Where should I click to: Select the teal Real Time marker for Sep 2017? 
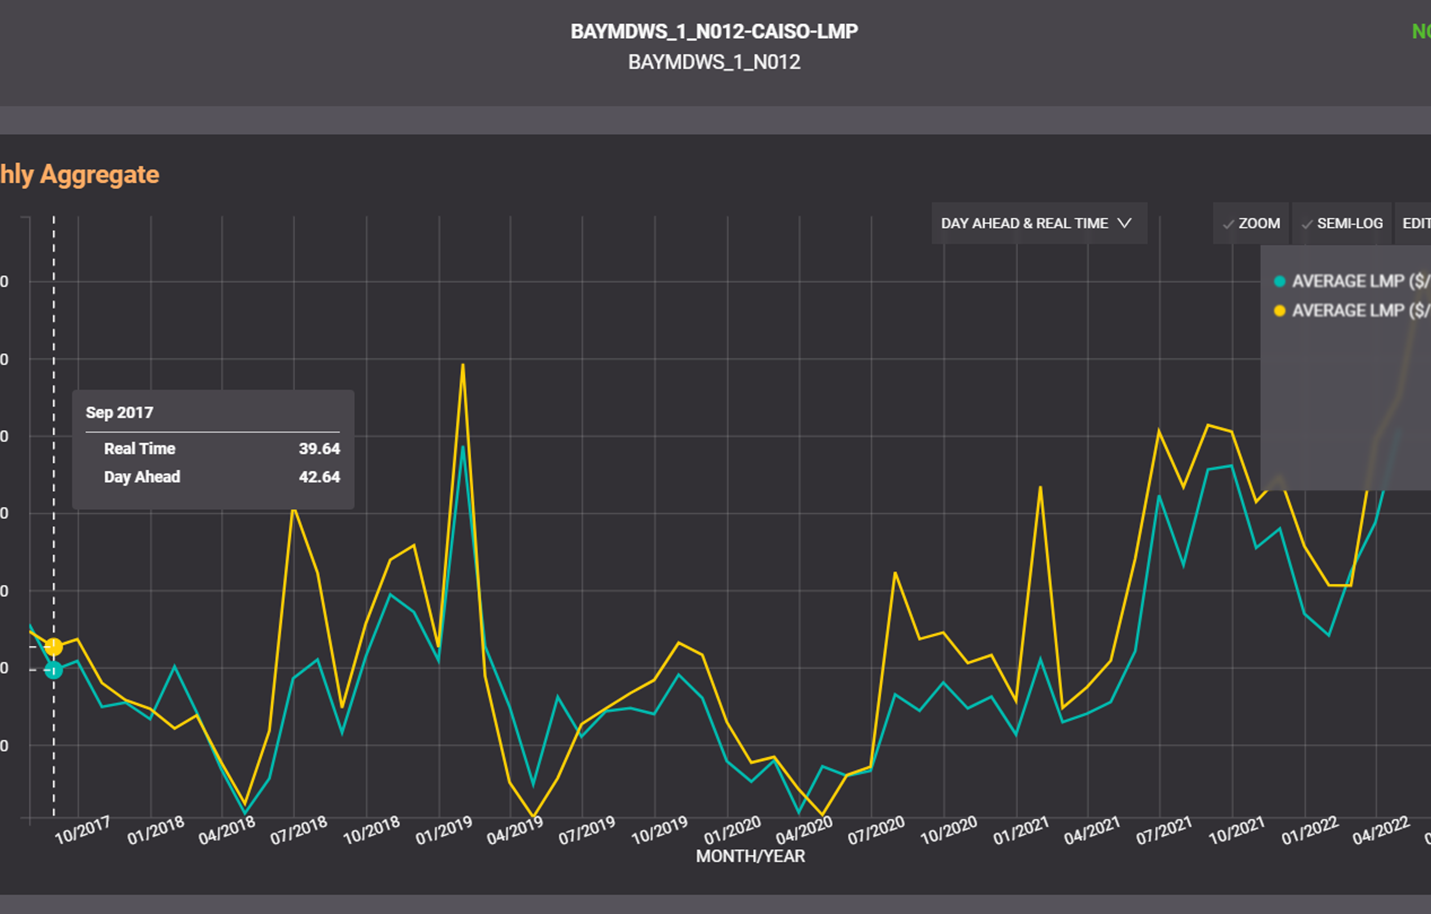click(x=54, y=670)
